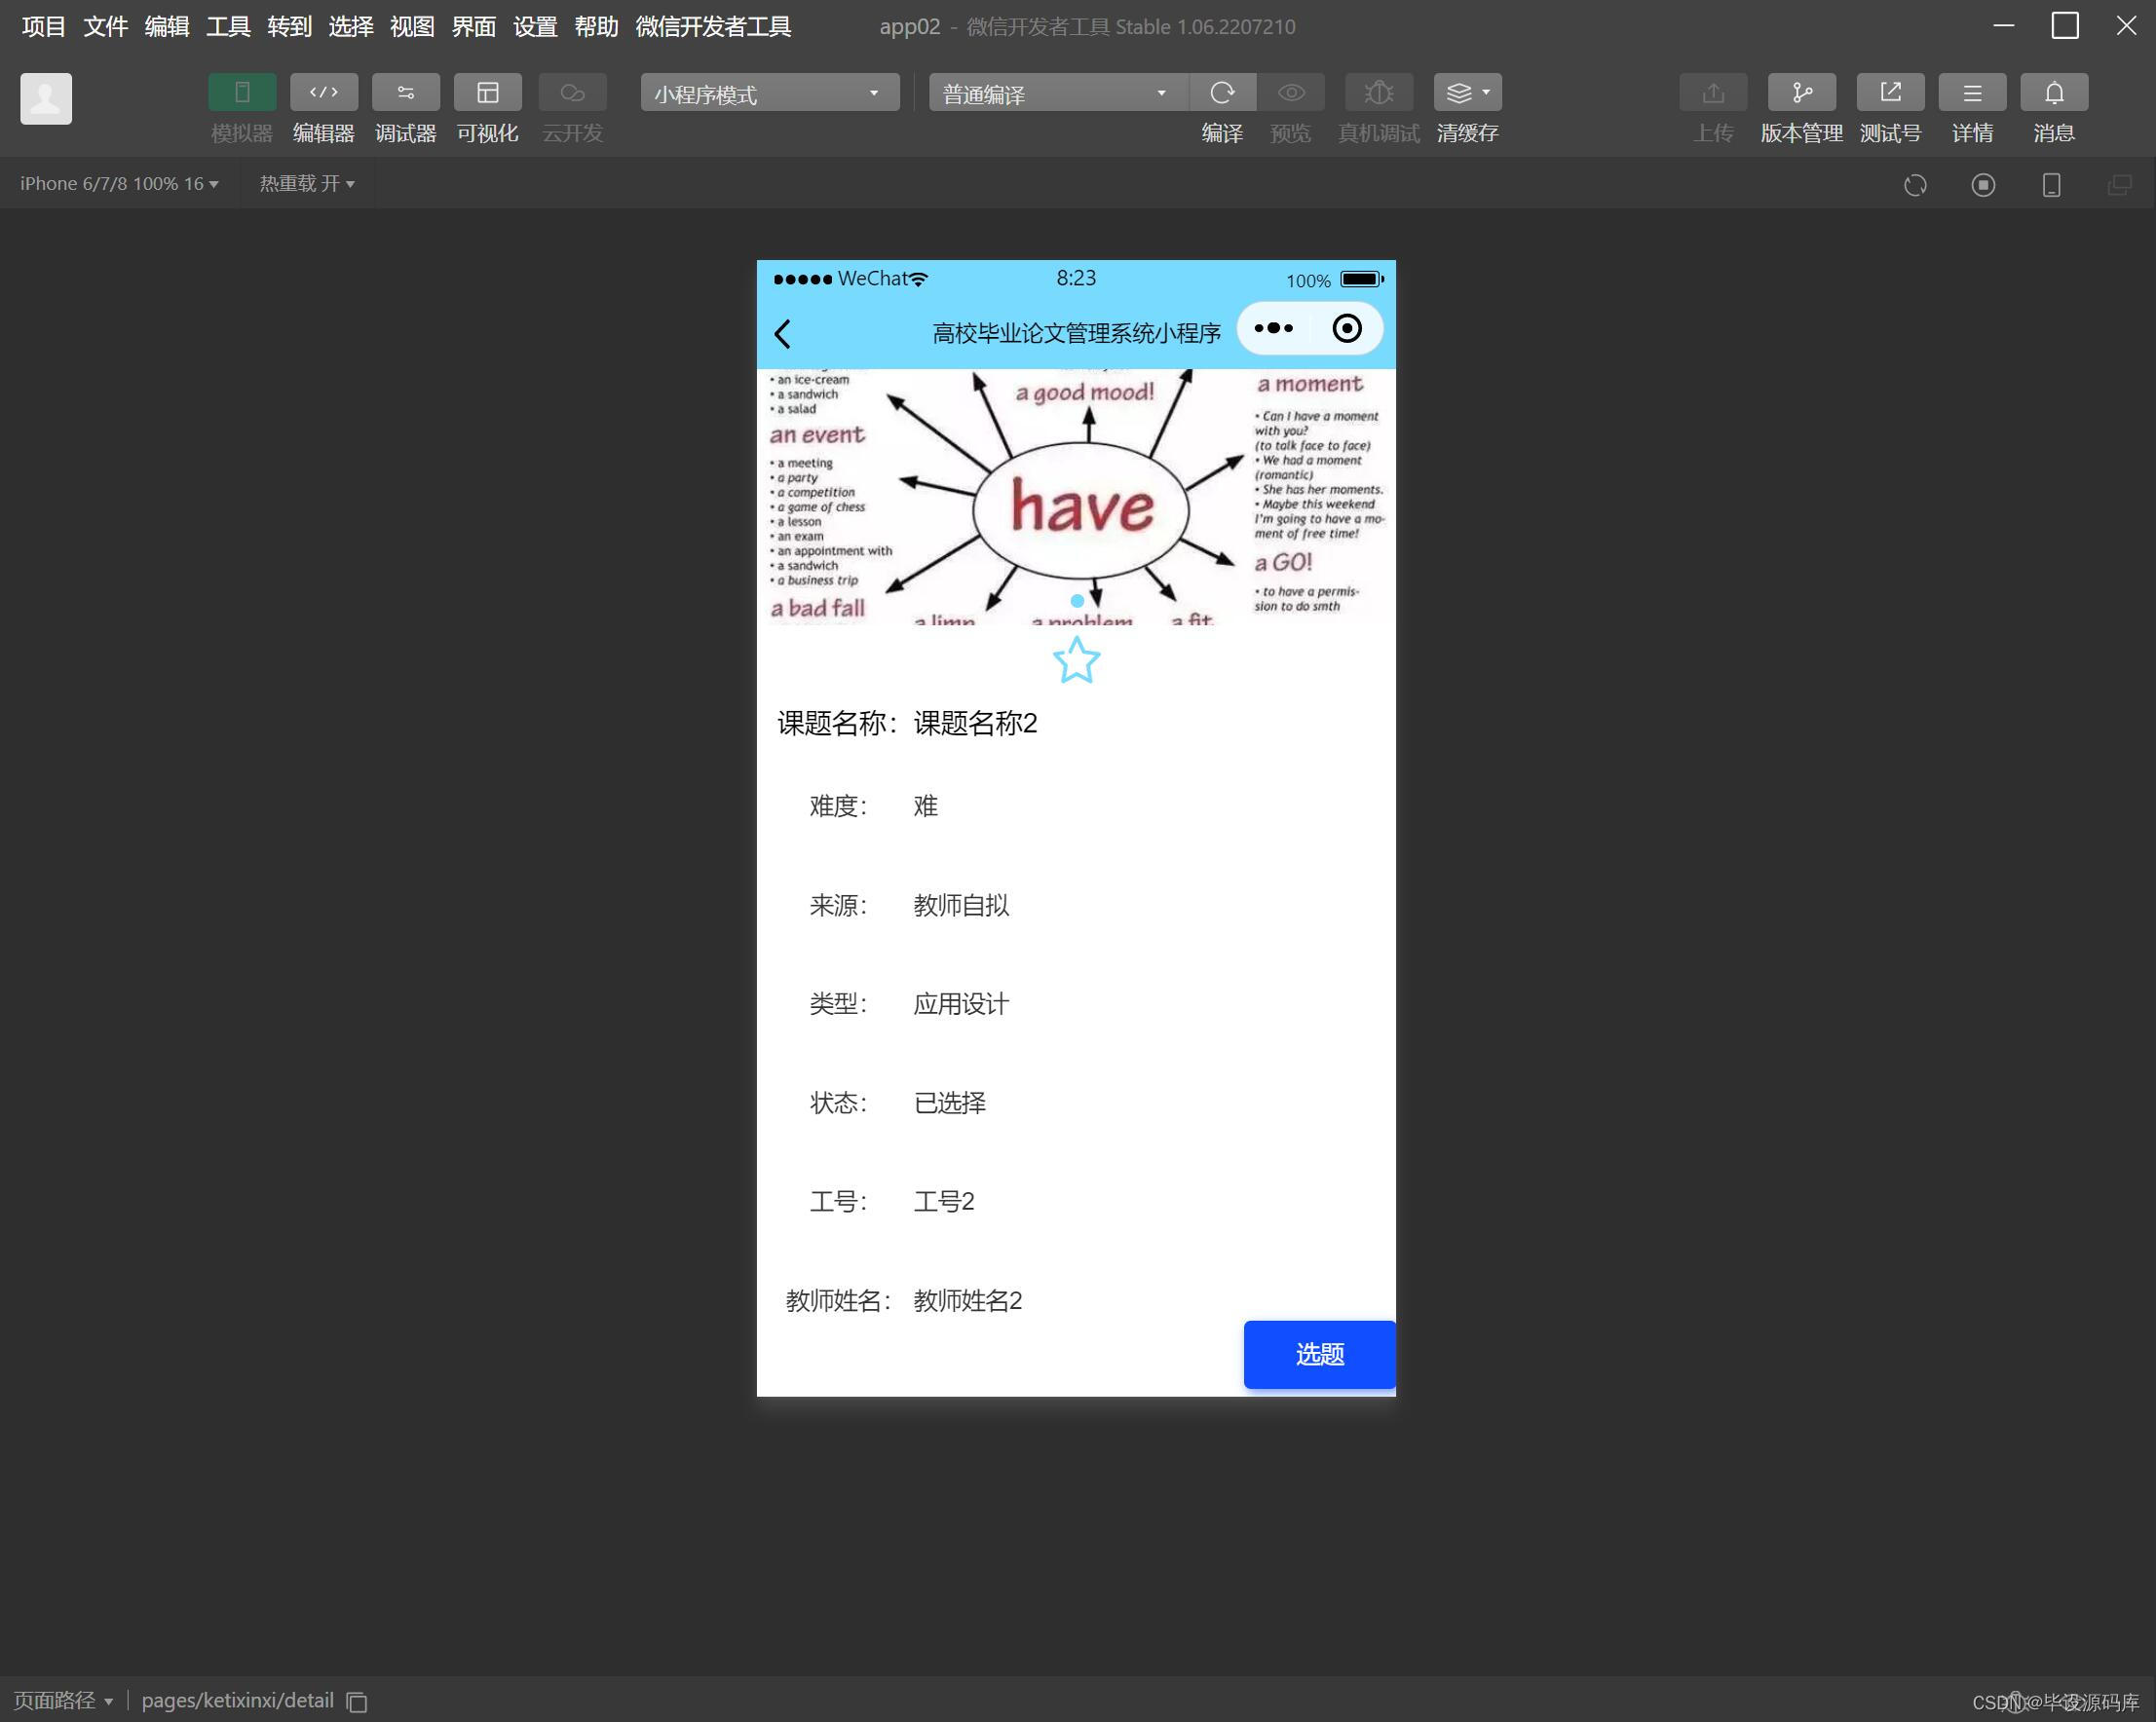Open the visualization layout icon

[x=487, y=93]
